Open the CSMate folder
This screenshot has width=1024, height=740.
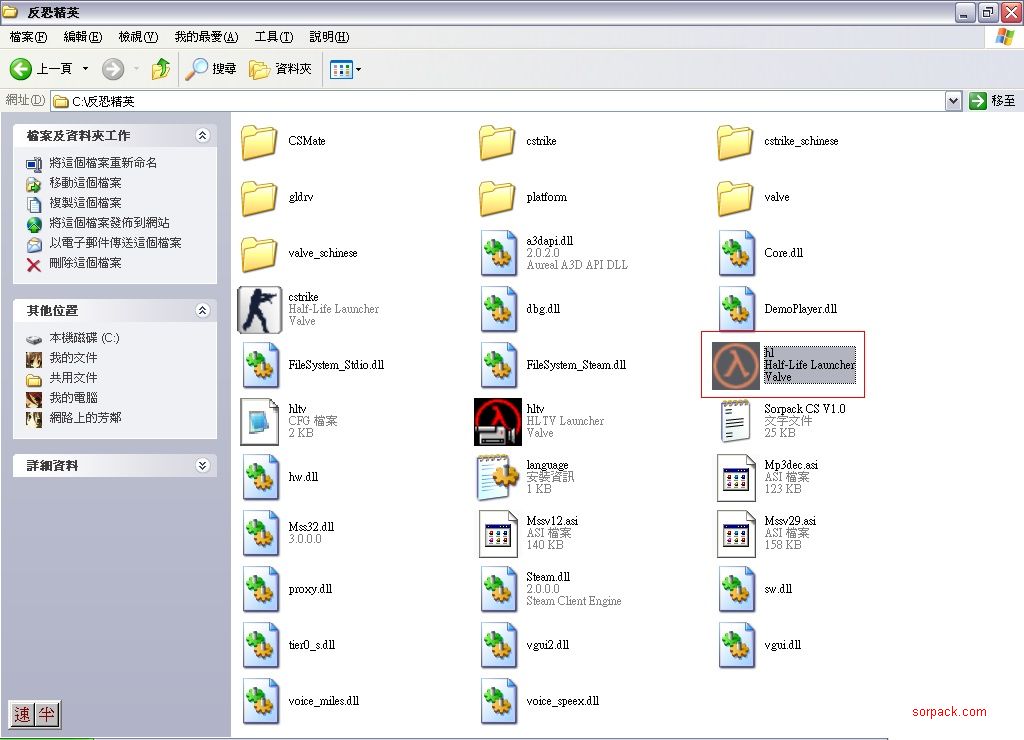point(260,141)
